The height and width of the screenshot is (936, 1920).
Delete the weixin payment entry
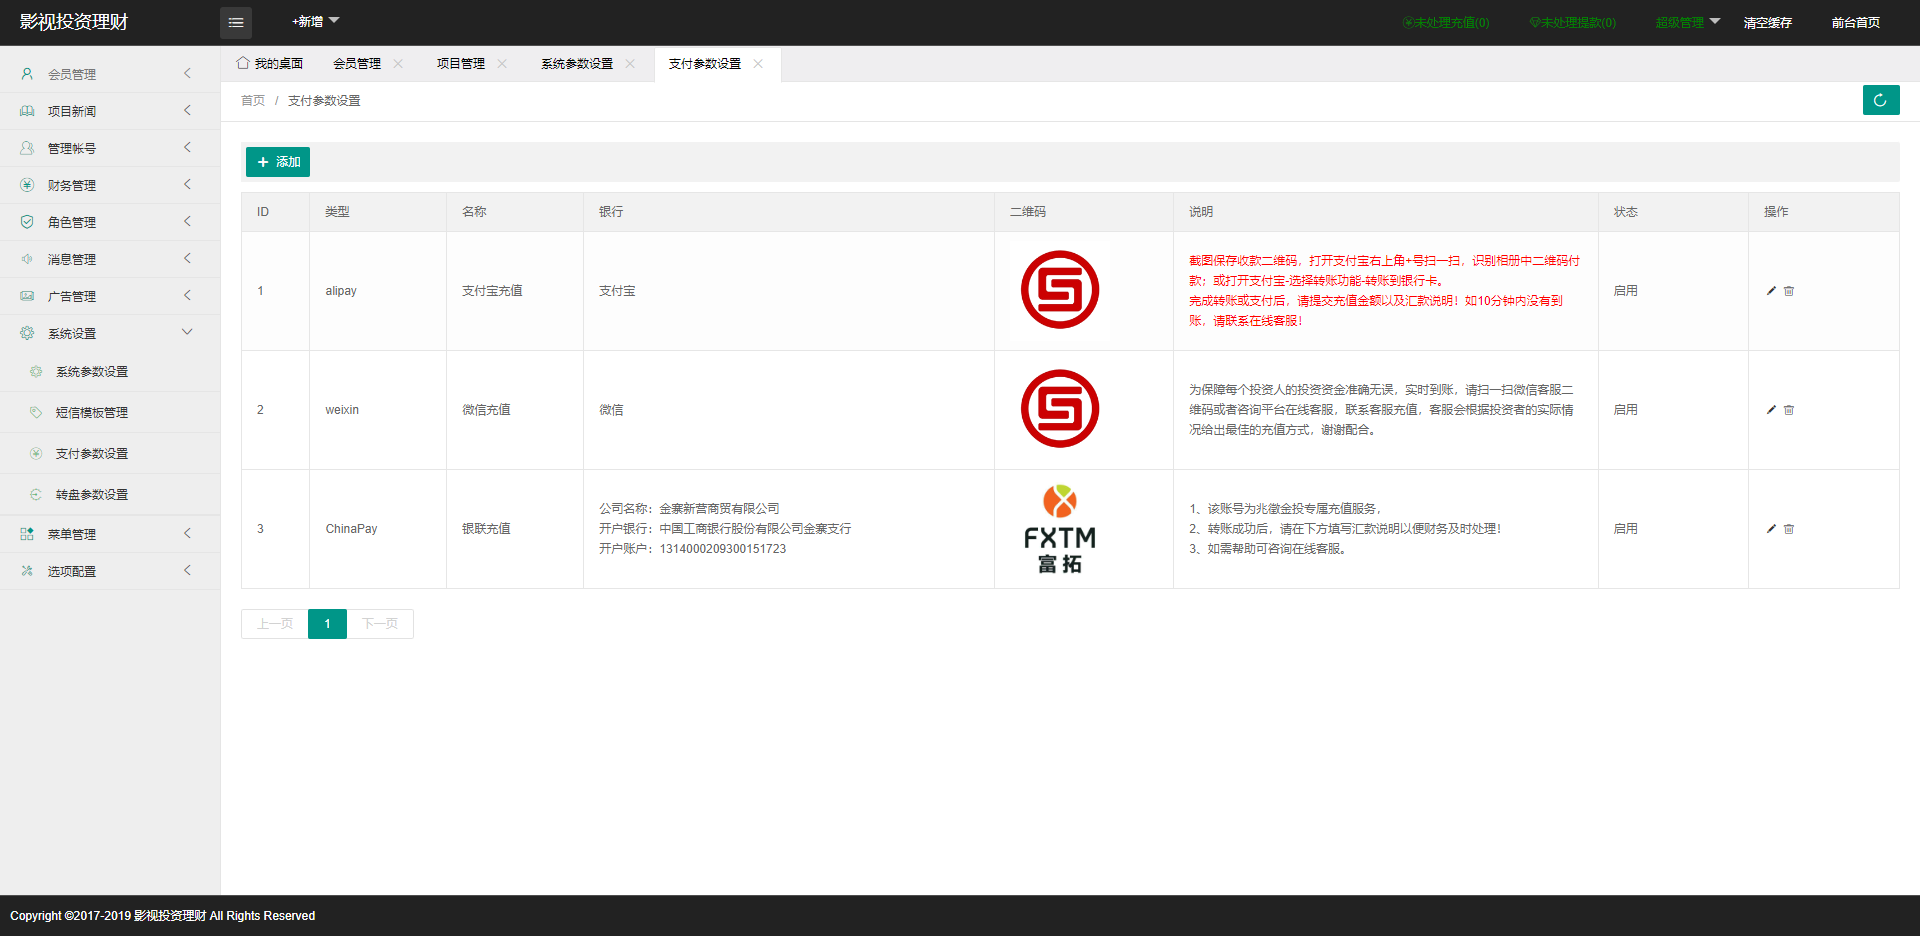[1789, 410]
